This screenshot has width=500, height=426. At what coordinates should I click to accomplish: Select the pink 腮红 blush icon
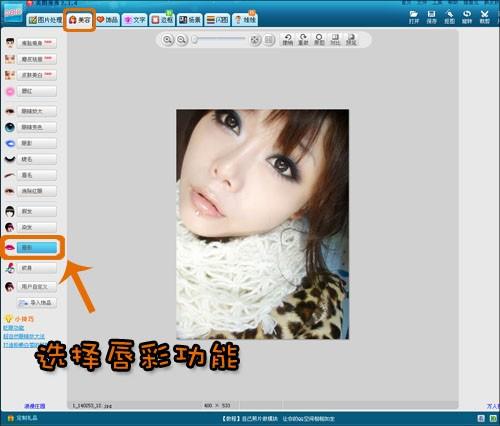click(10, 91)
